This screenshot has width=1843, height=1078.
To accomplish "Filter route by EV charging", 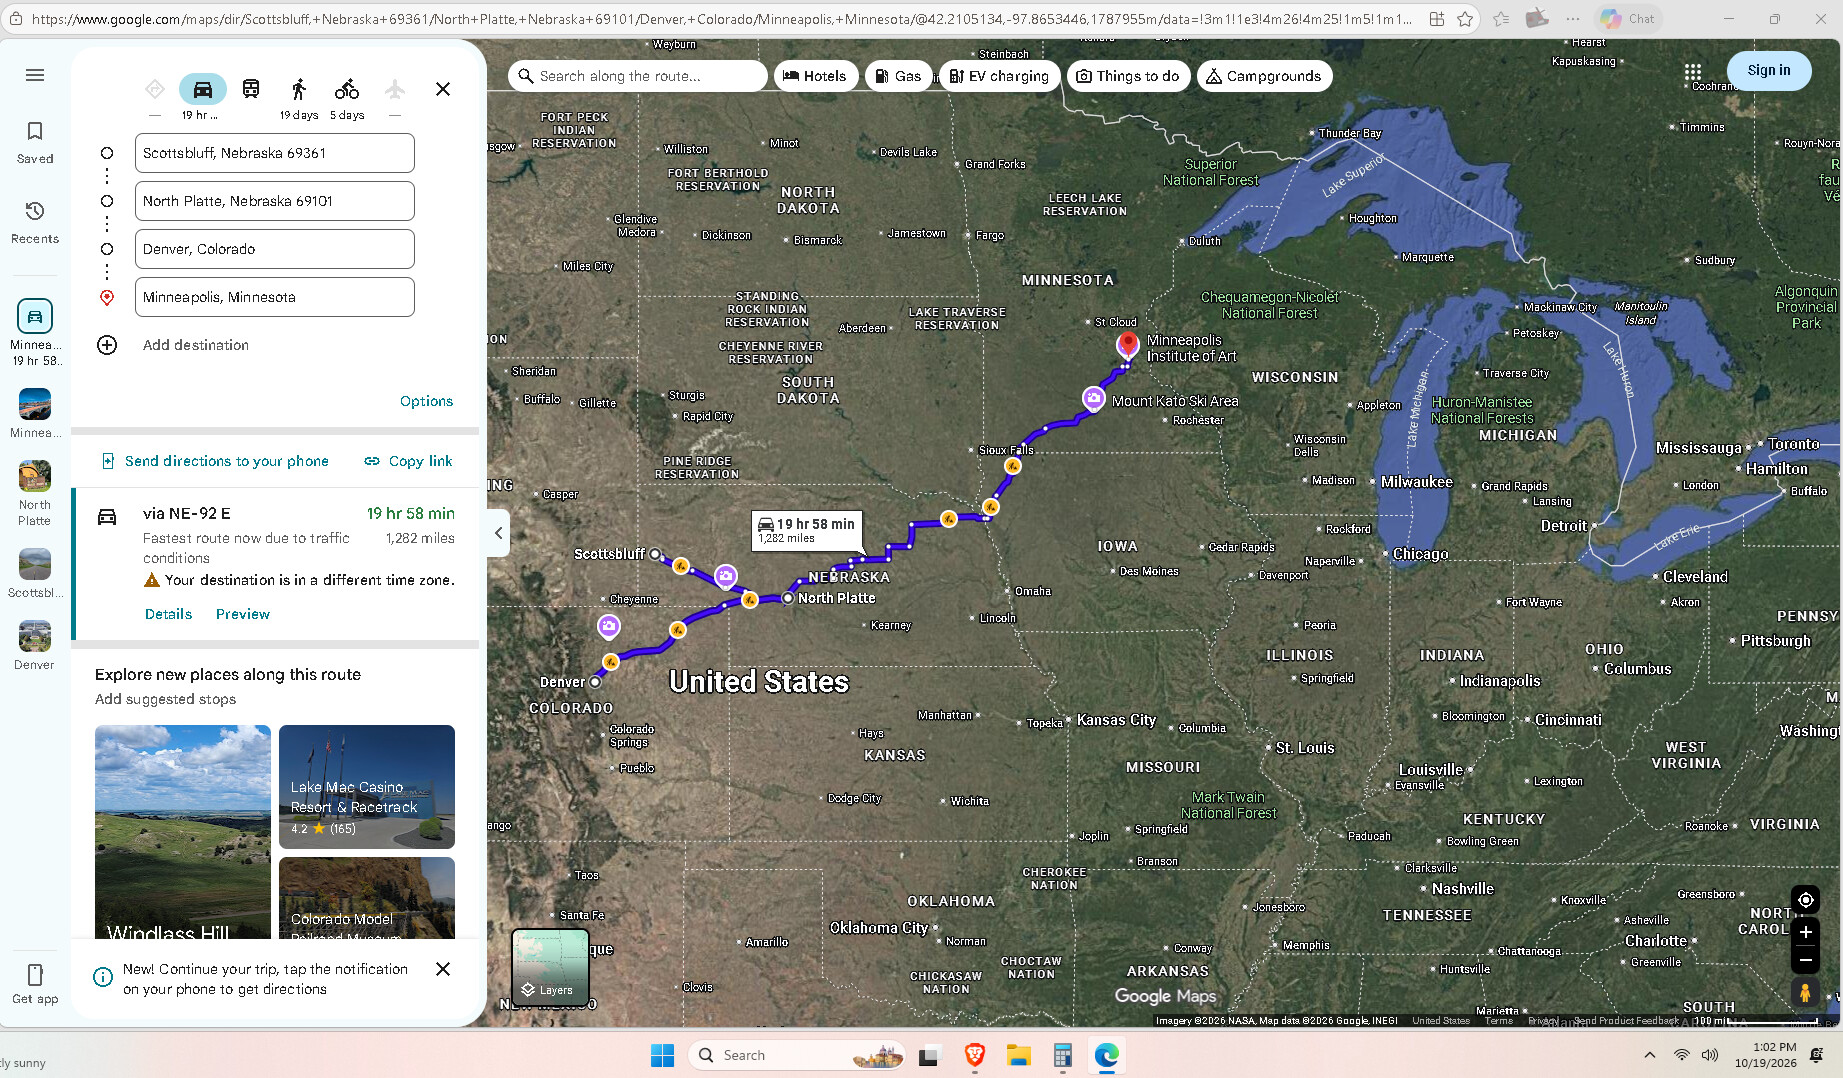I will (999, 76).
